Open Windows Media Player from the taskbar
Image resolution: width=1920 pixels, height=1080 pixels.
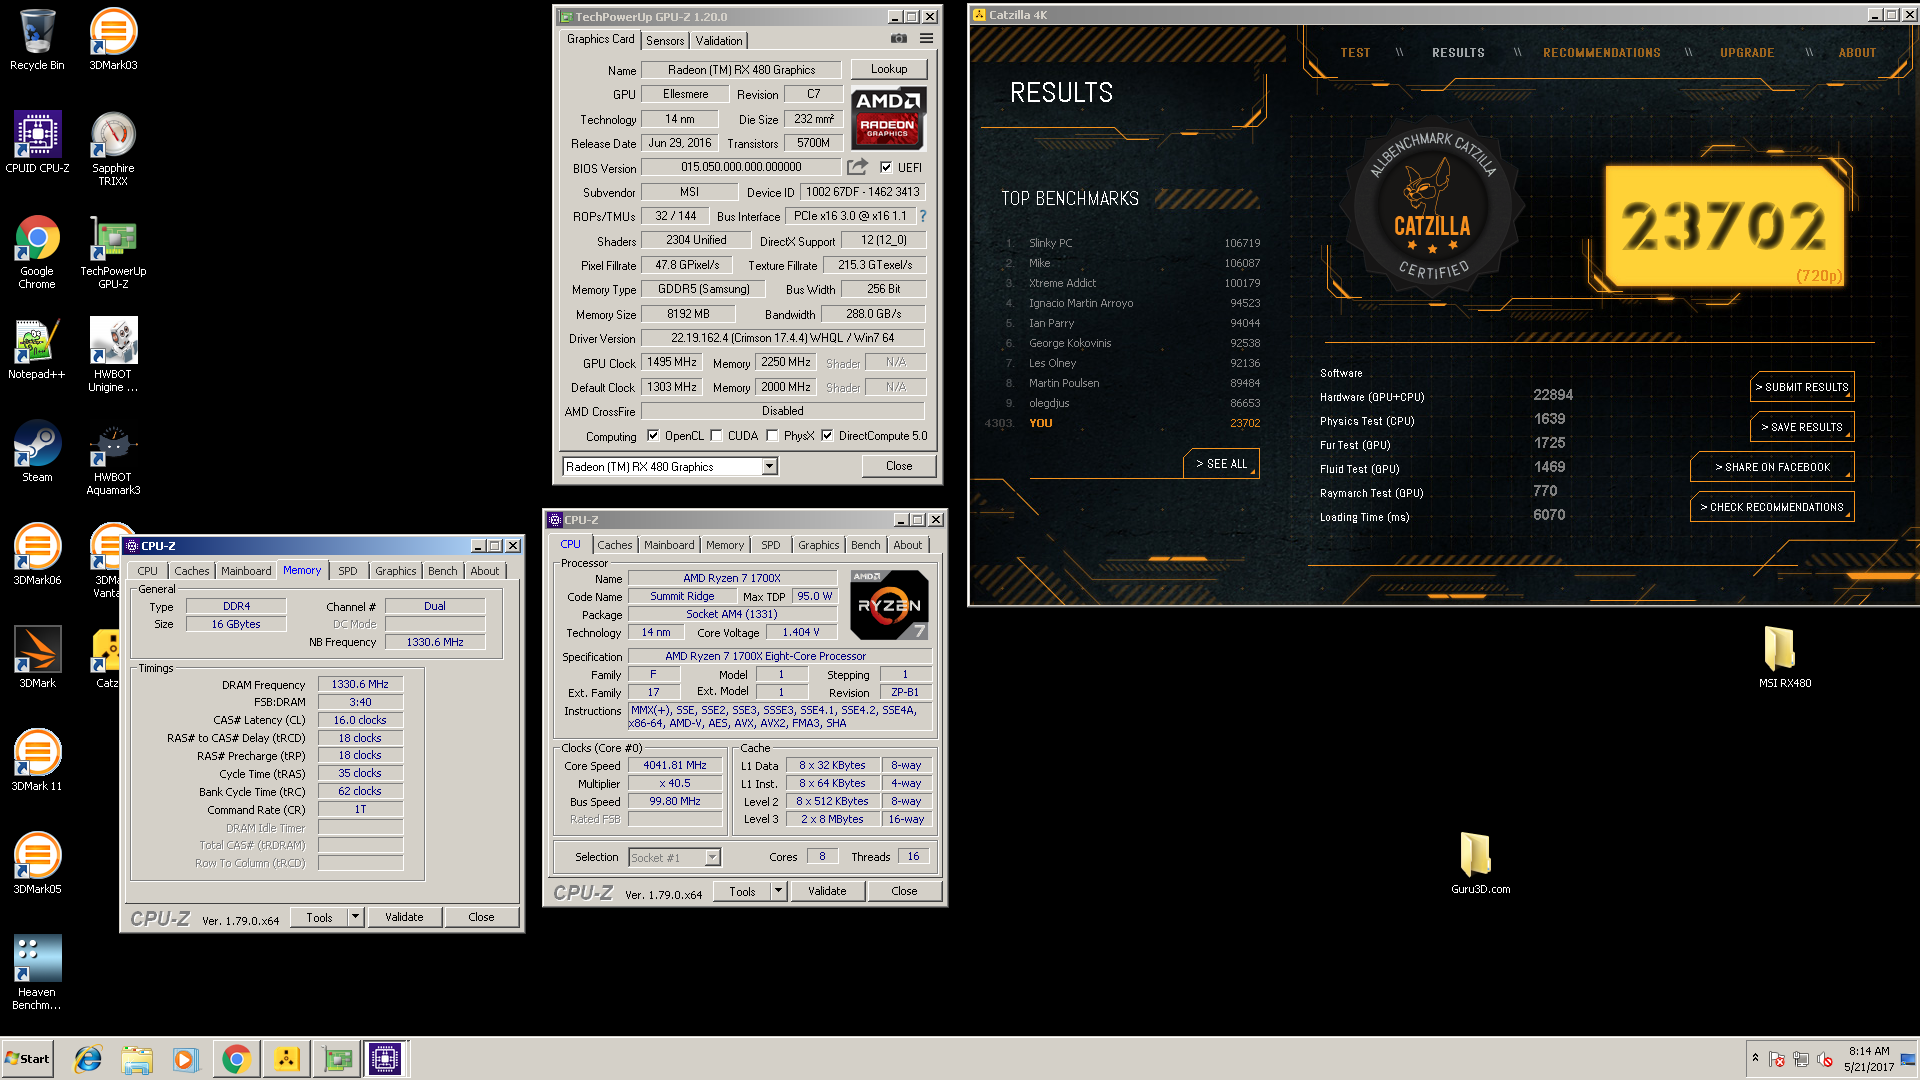[x=186, y=1059]
